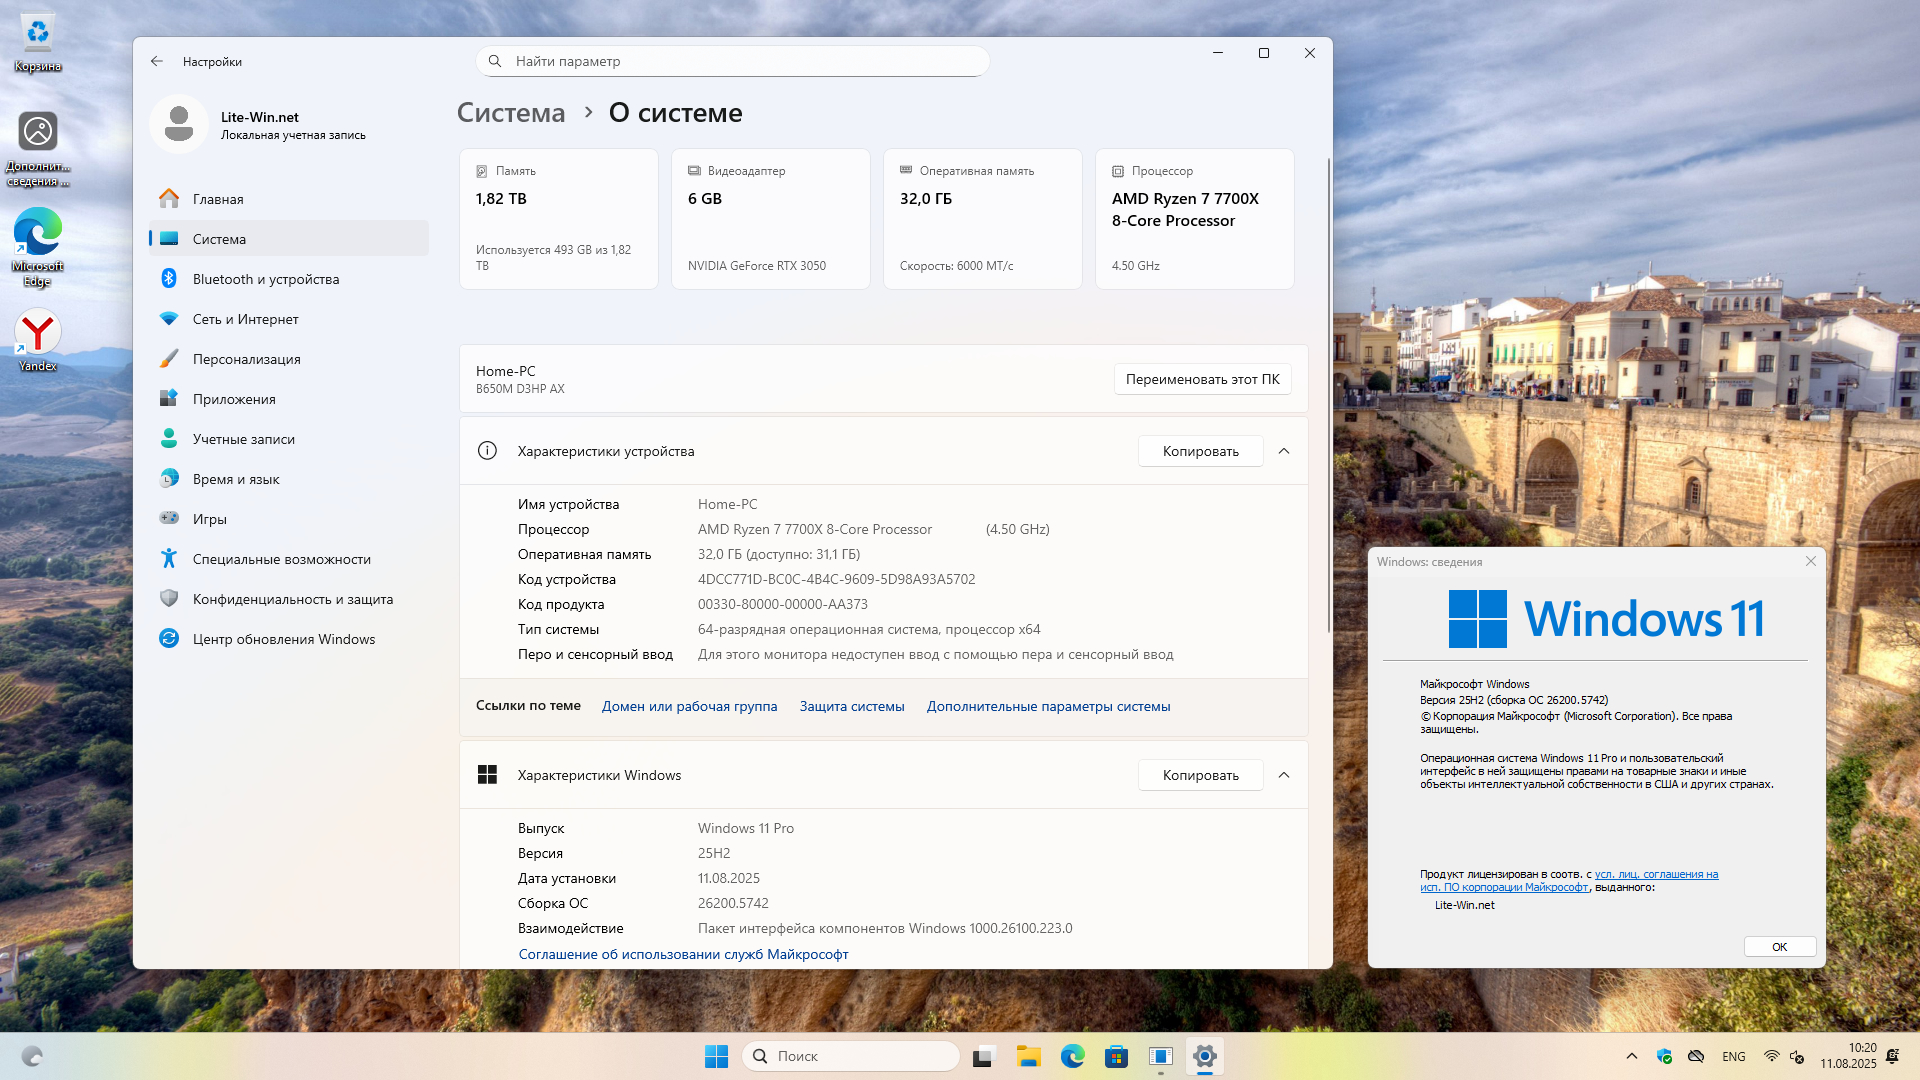The height and width of the screenshot is (1080, 1920).
Task: Open Персонализация settings section
Action: [246, 359]
